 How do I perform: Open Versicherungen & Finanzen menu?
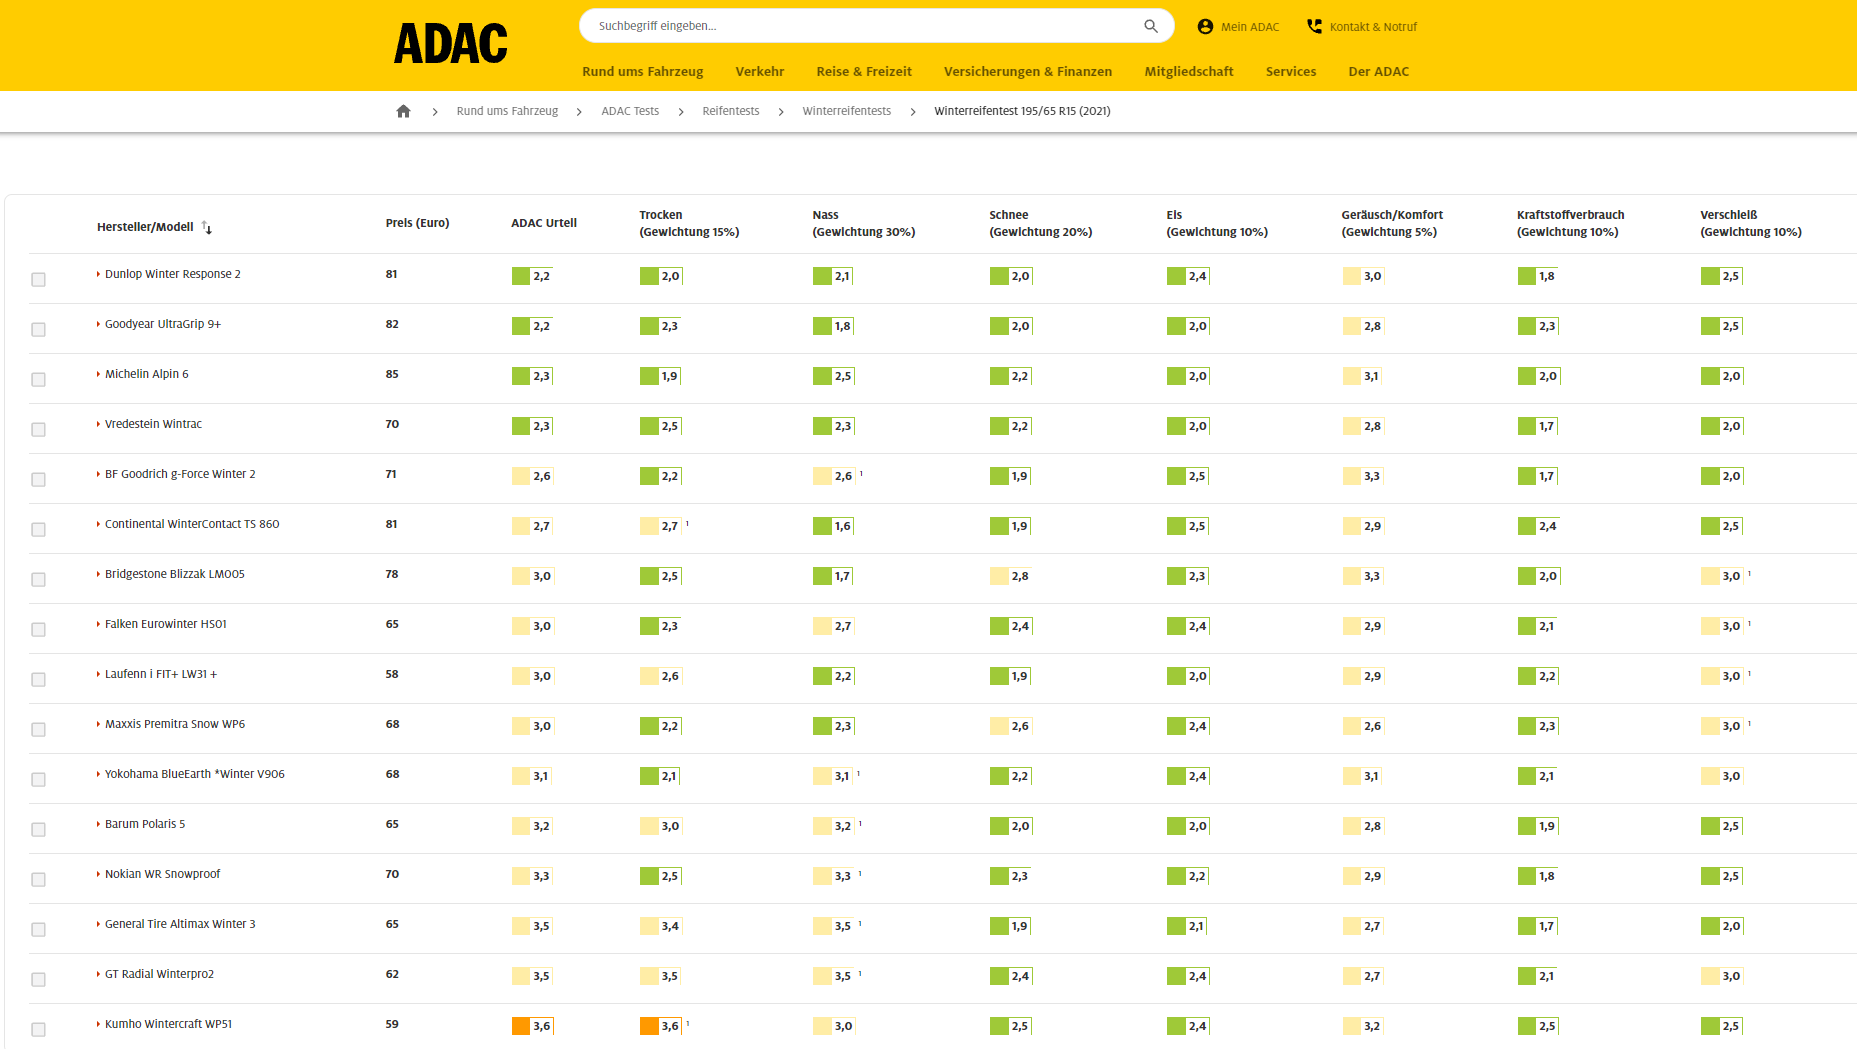click(1028, 71)
